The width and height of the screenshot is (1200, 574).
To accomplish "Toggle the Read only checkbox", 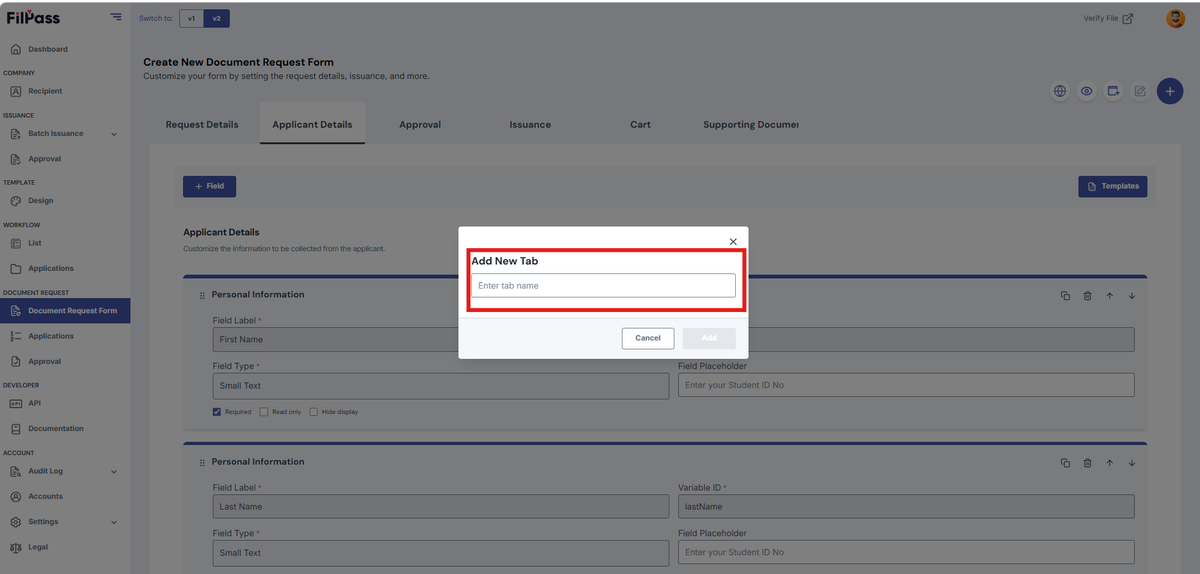I will pos(264,412).
